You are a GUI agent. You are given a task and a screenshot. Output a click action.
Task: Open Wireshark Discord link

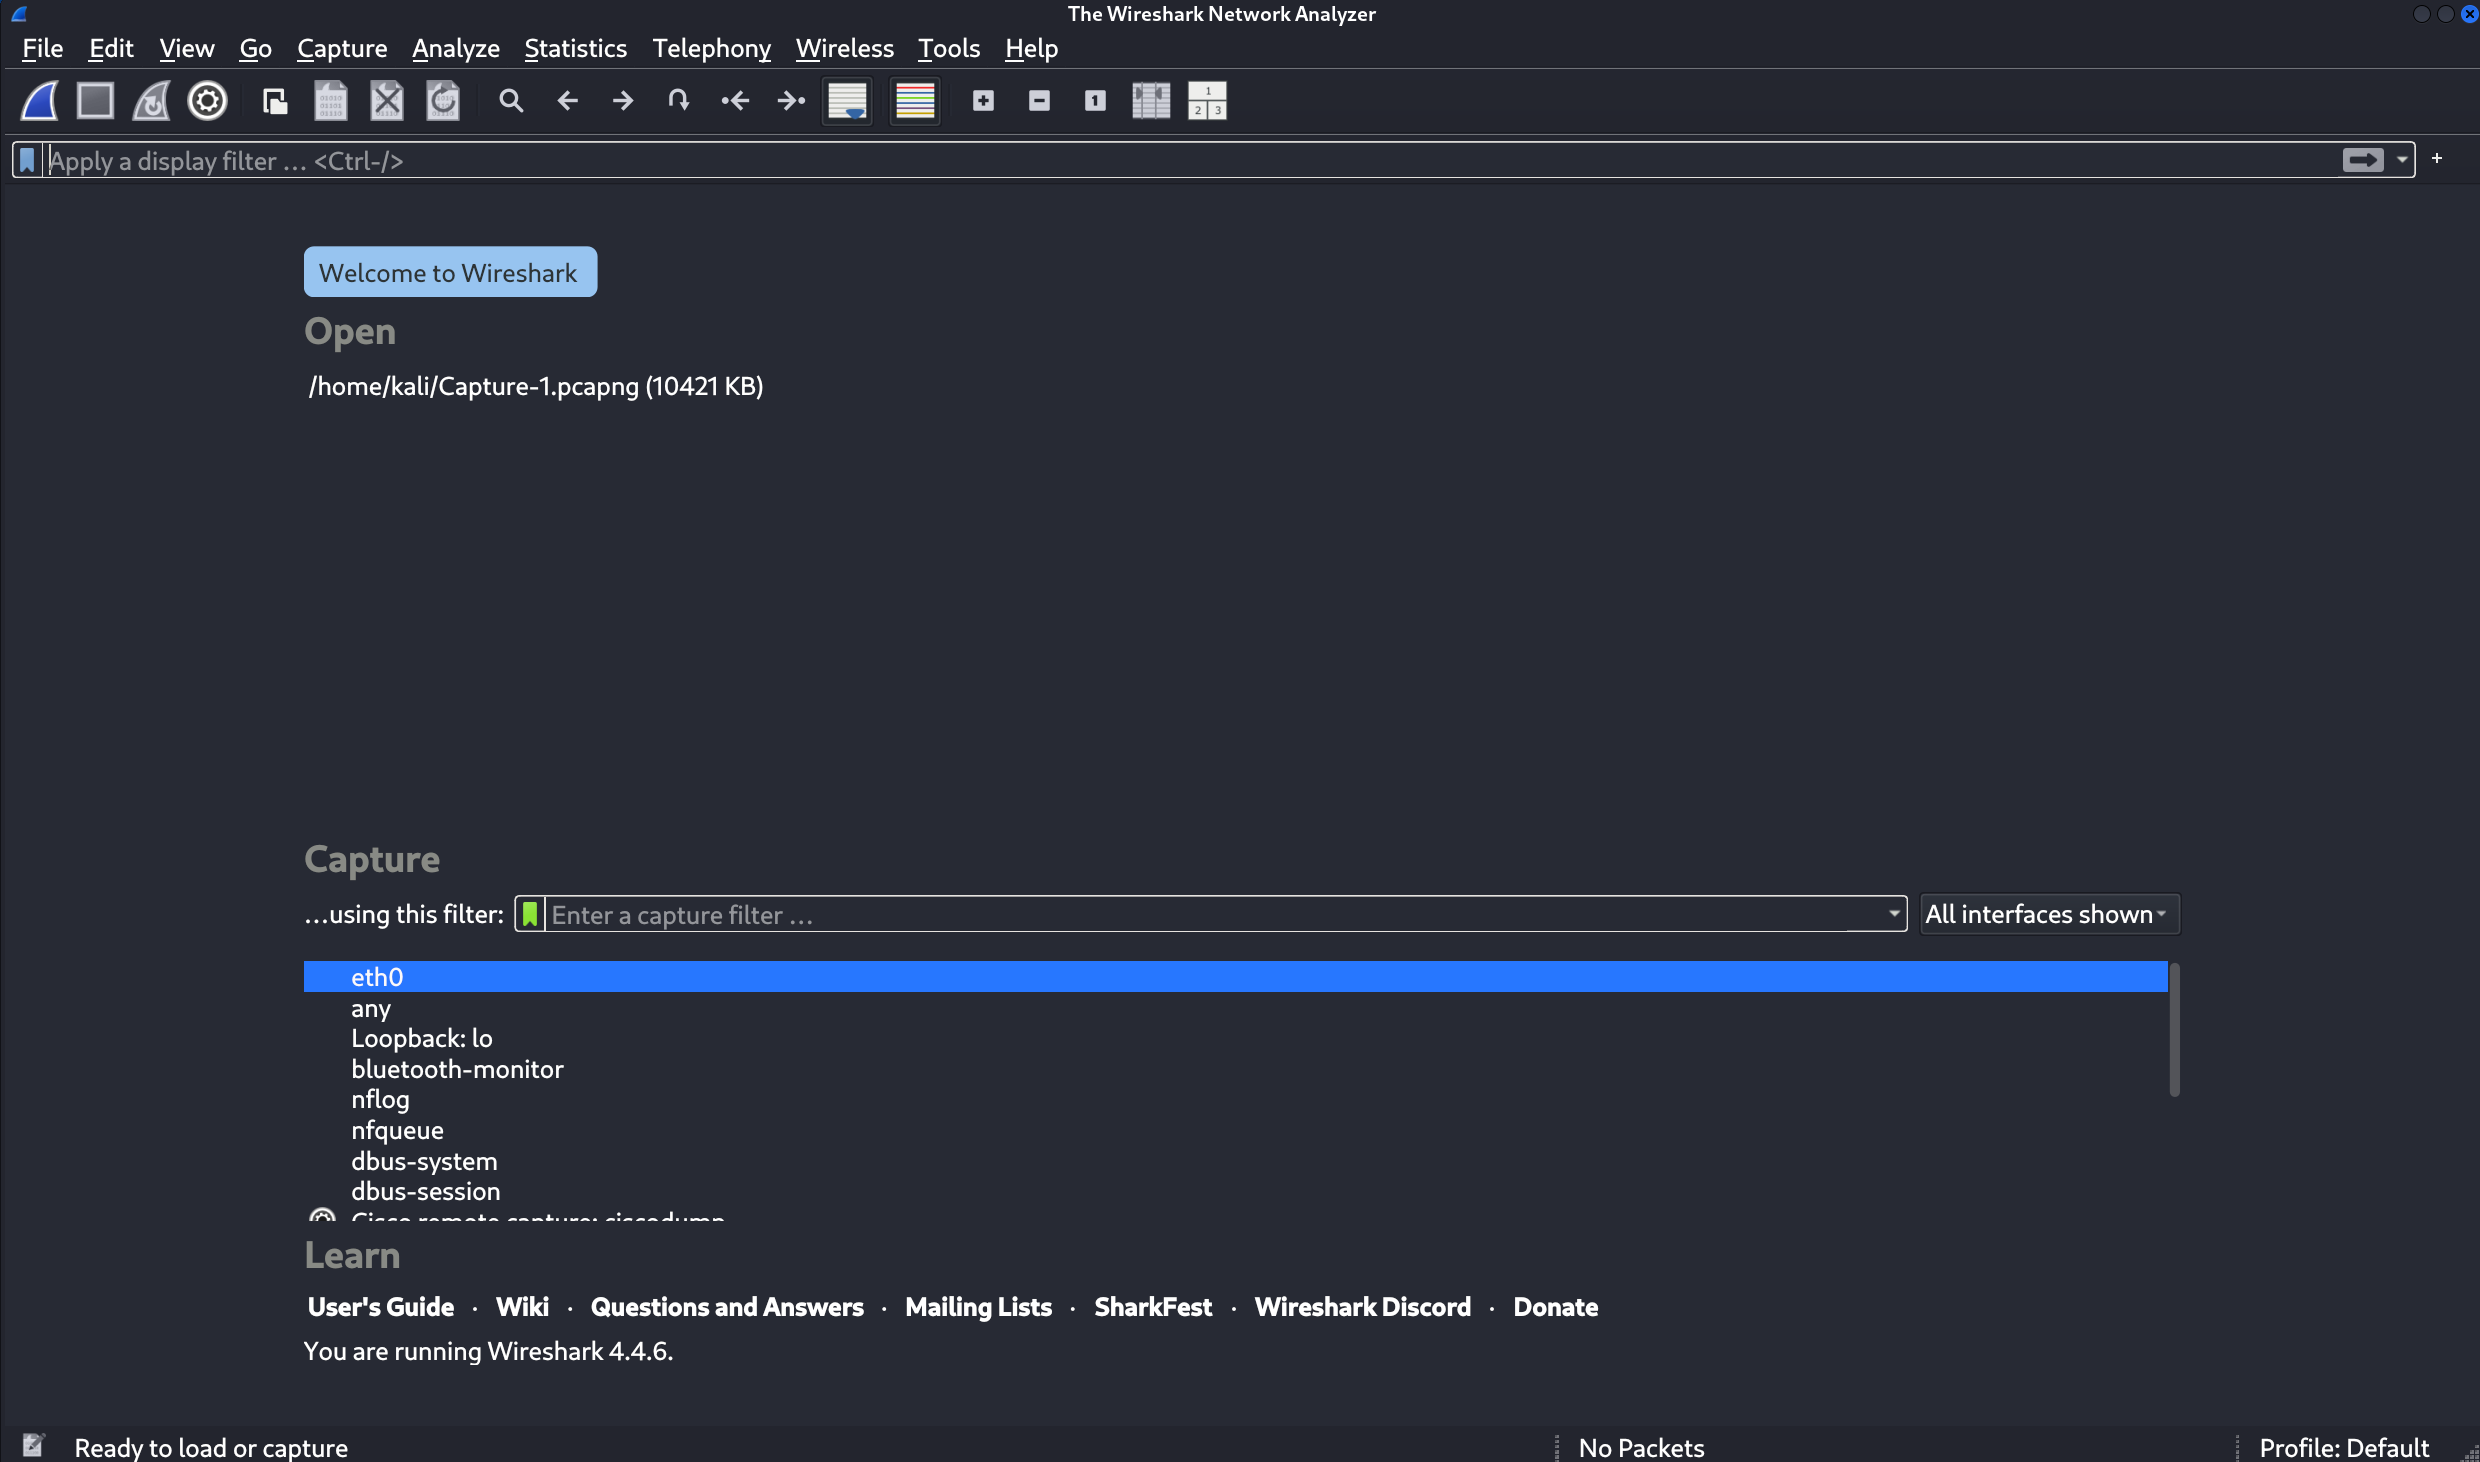(x=1363, y=1307)
